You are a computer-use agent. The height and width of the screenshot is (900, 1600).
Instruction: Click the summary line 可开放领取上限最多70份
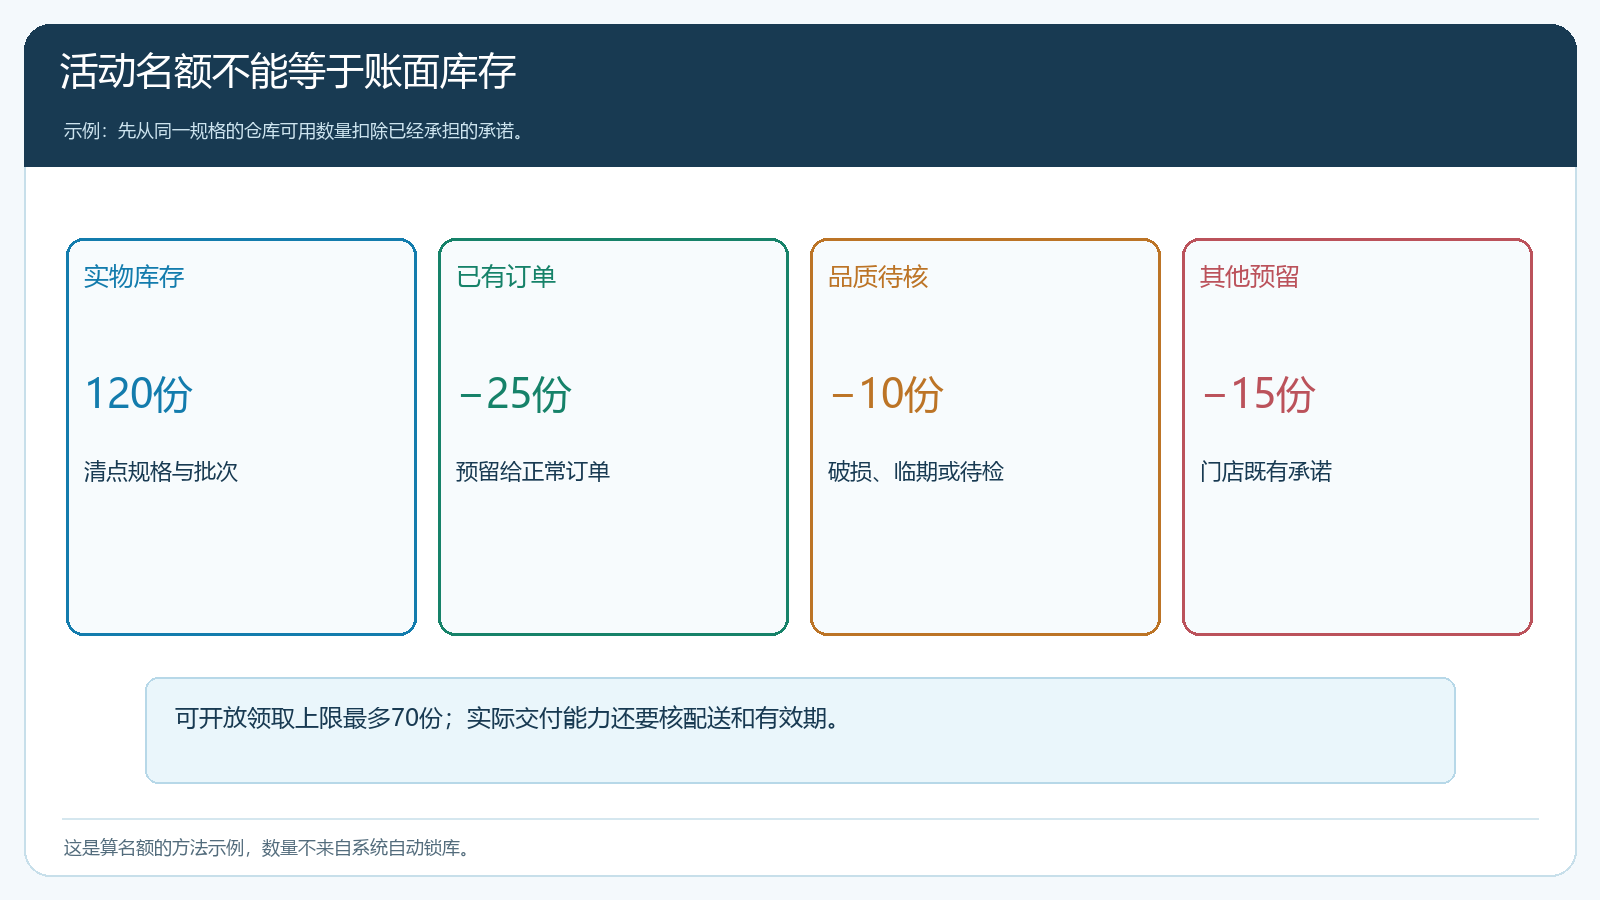click(508, 718)
